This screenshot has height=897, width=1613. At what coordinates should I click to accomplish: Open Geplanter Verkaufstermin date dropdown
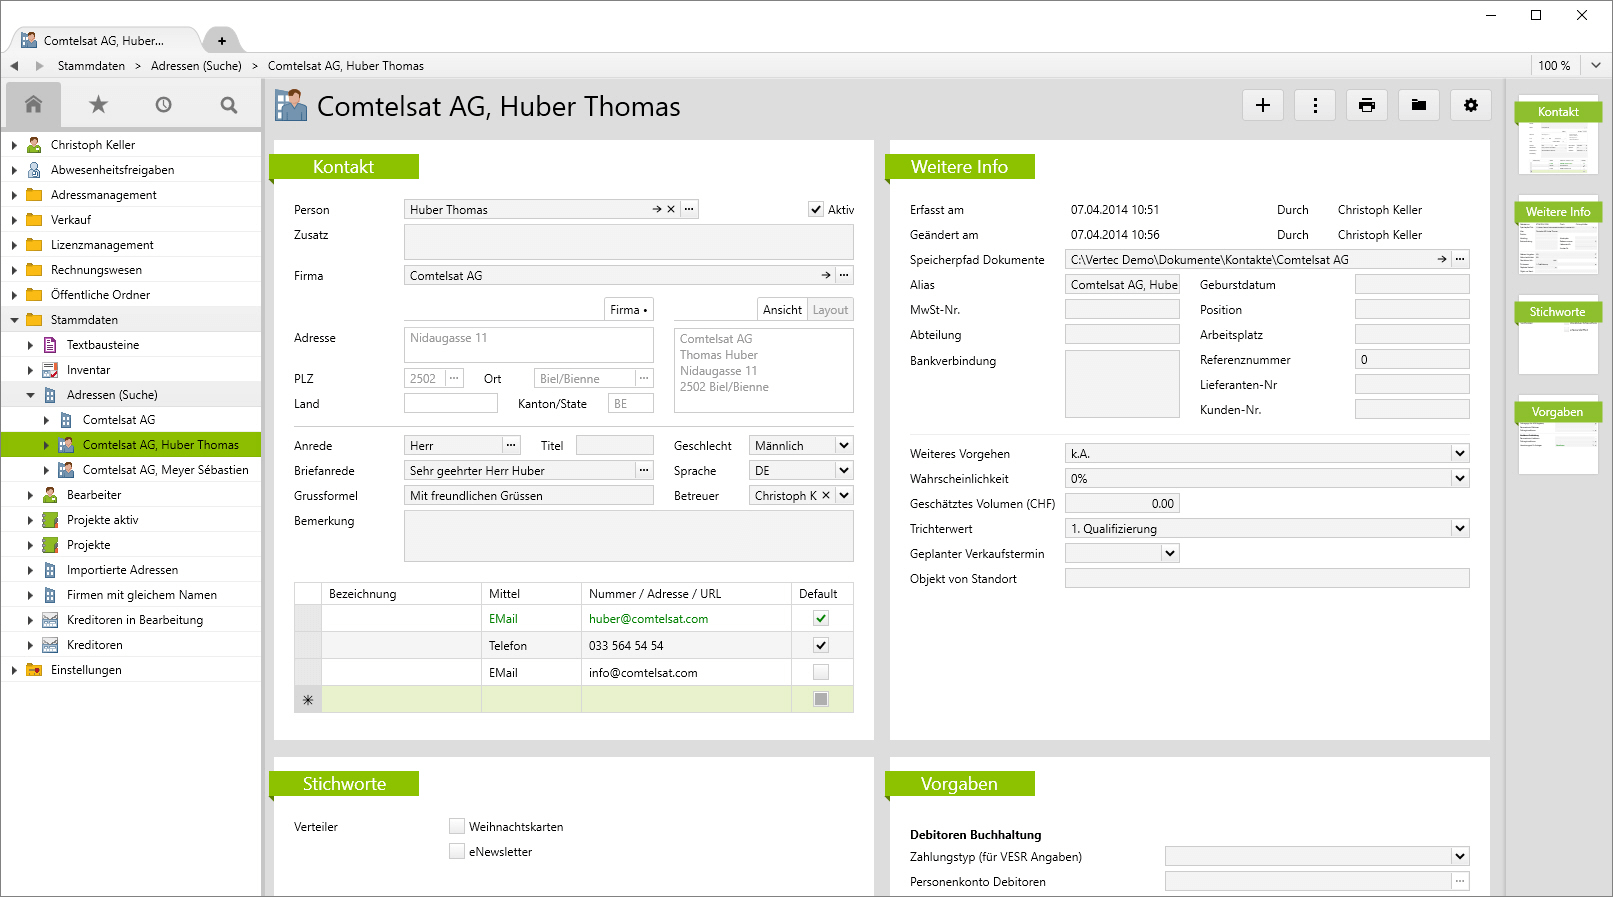point(1170,553)
